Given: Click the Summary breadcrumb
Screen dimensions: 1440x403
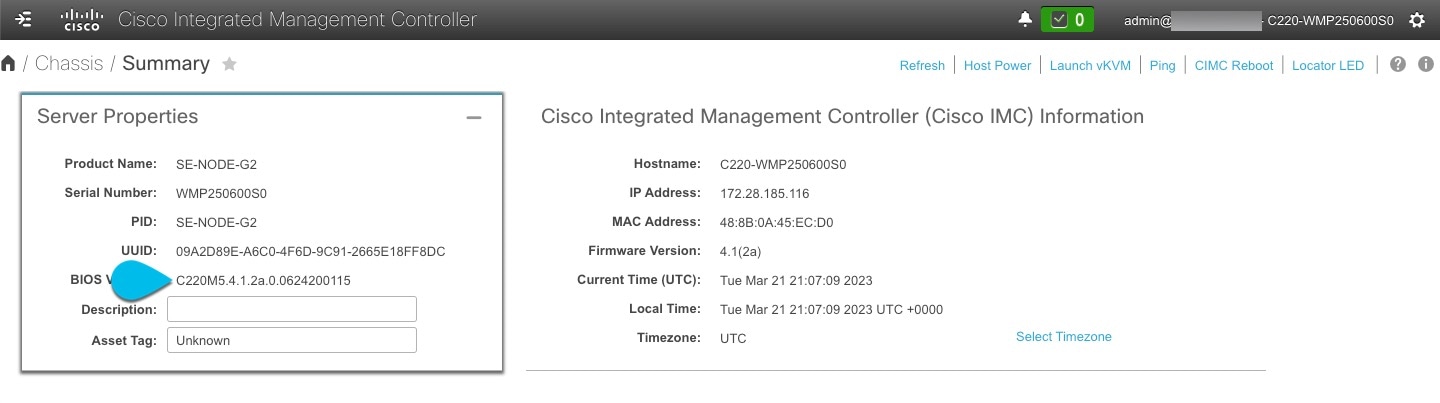Looking at the screenshot, I should point(166,64).
